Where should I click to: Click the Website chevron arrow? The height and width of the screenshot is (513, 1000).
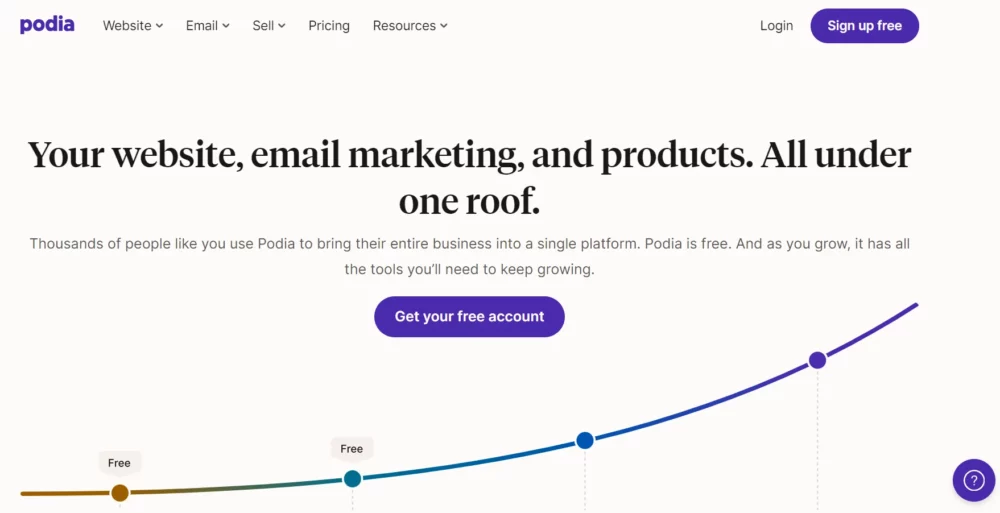[159, 26]
